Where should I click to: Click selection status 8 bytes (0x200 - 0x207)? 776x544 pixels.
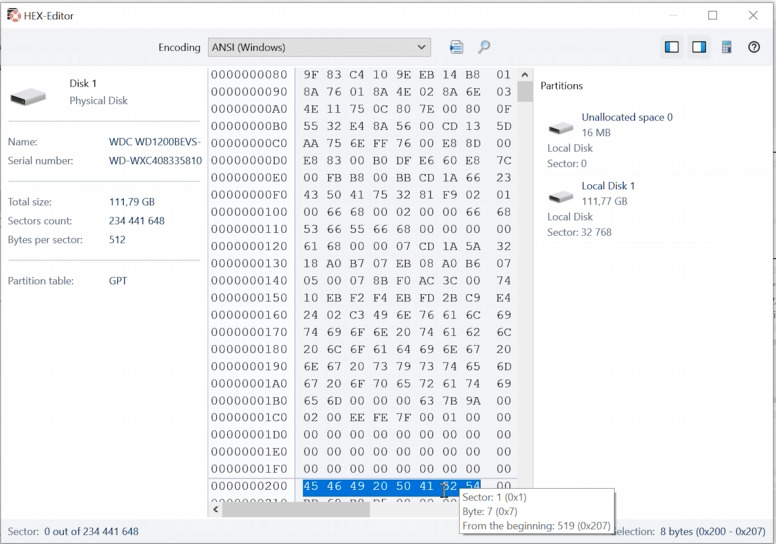tap(713, 532)
